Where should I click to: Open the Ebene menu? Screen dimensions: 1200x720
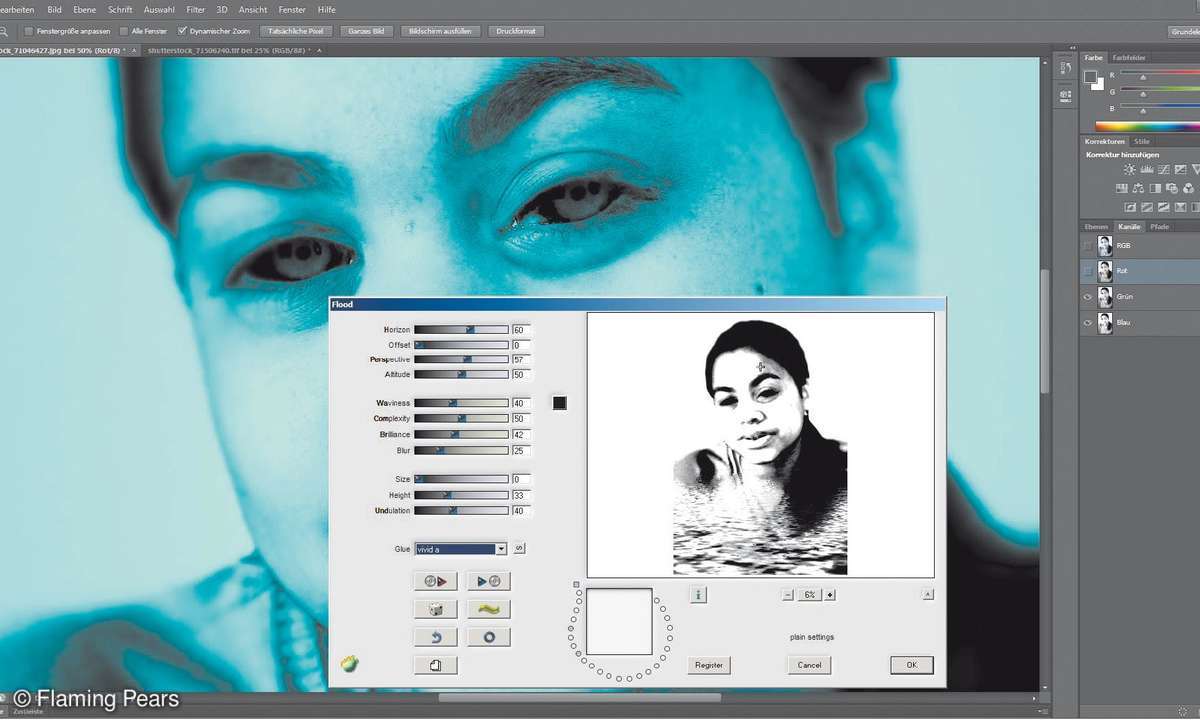[x=84, y=9]
